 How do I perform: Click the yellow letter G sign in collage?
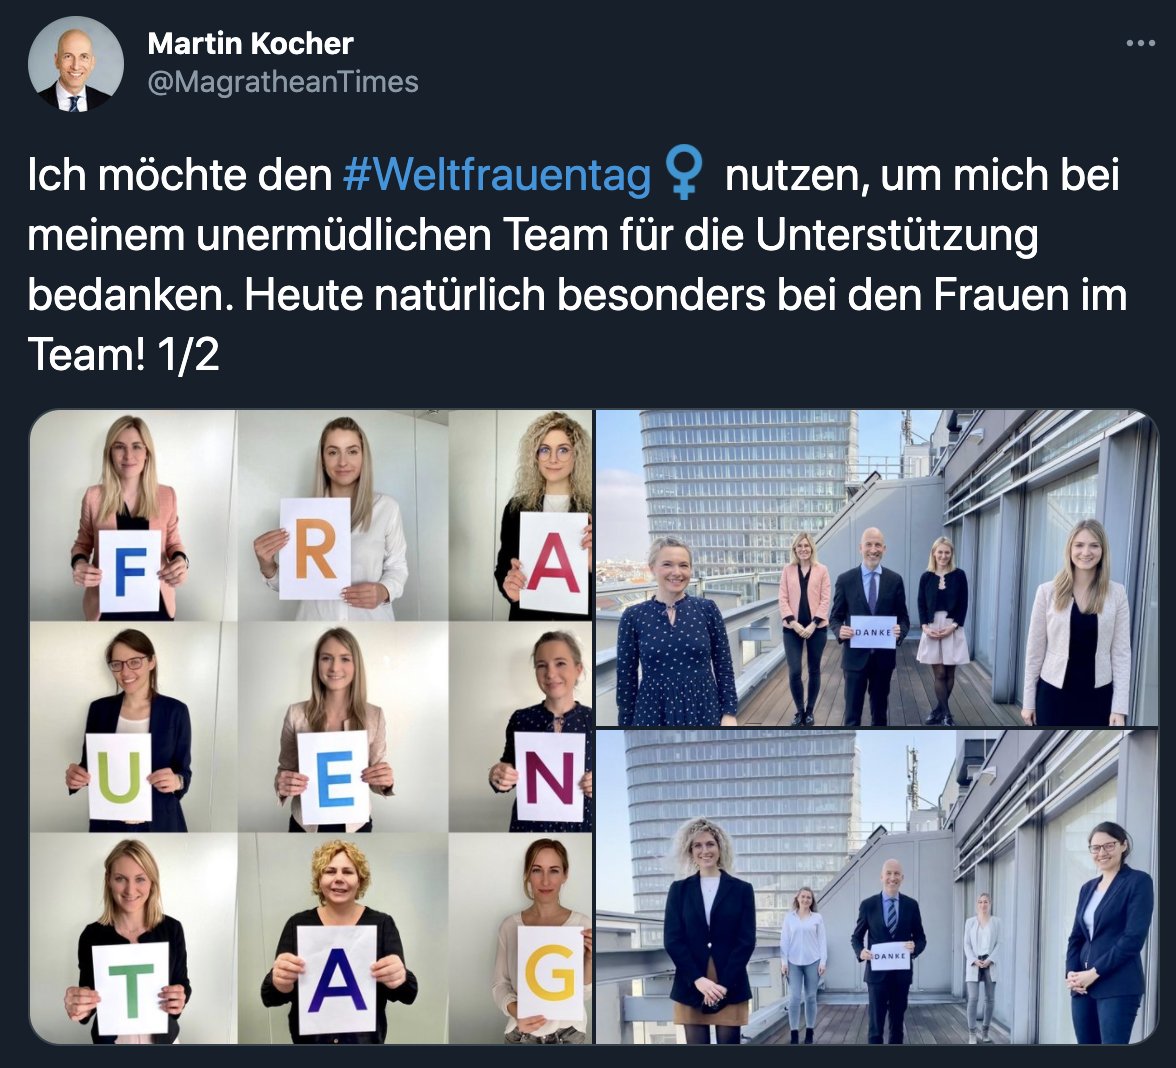click(x=550, y=973)
